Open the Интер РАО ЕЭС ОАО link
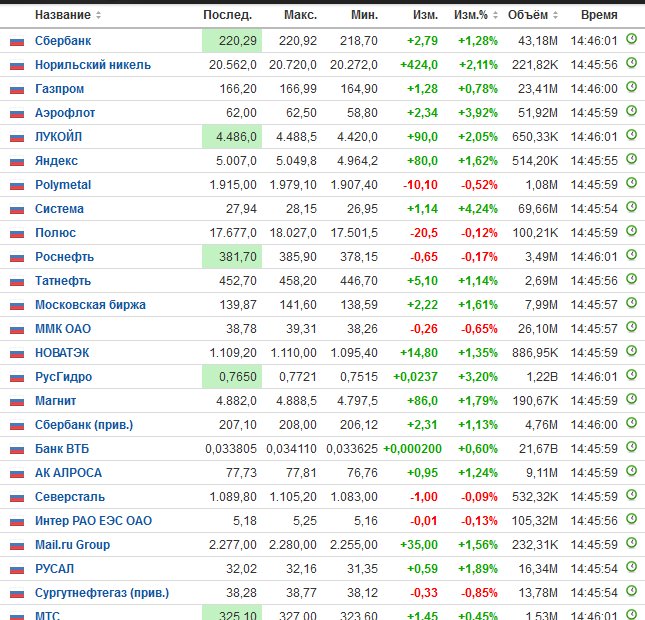The width and height of the screenshot is (645, 620). point(93,521)
